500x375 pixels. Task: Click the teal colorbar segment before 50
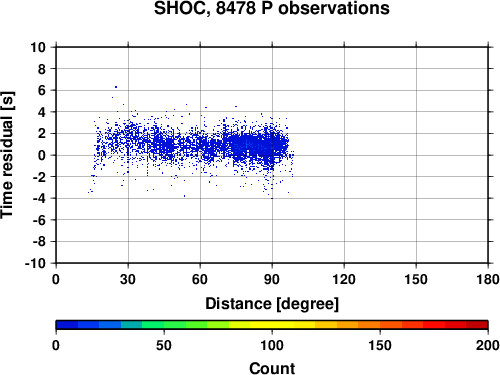pos(132,325)
